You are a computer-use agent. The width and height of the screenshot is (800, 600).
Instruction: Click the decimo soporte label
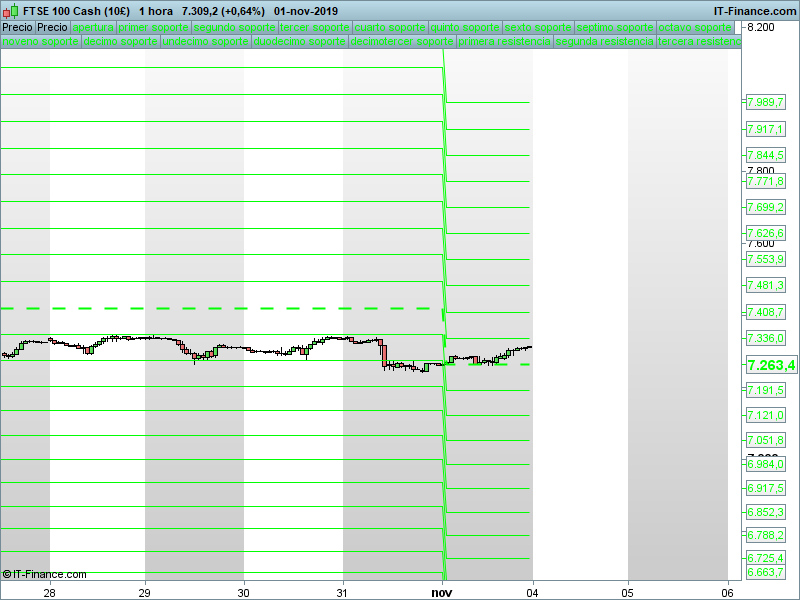120,41
